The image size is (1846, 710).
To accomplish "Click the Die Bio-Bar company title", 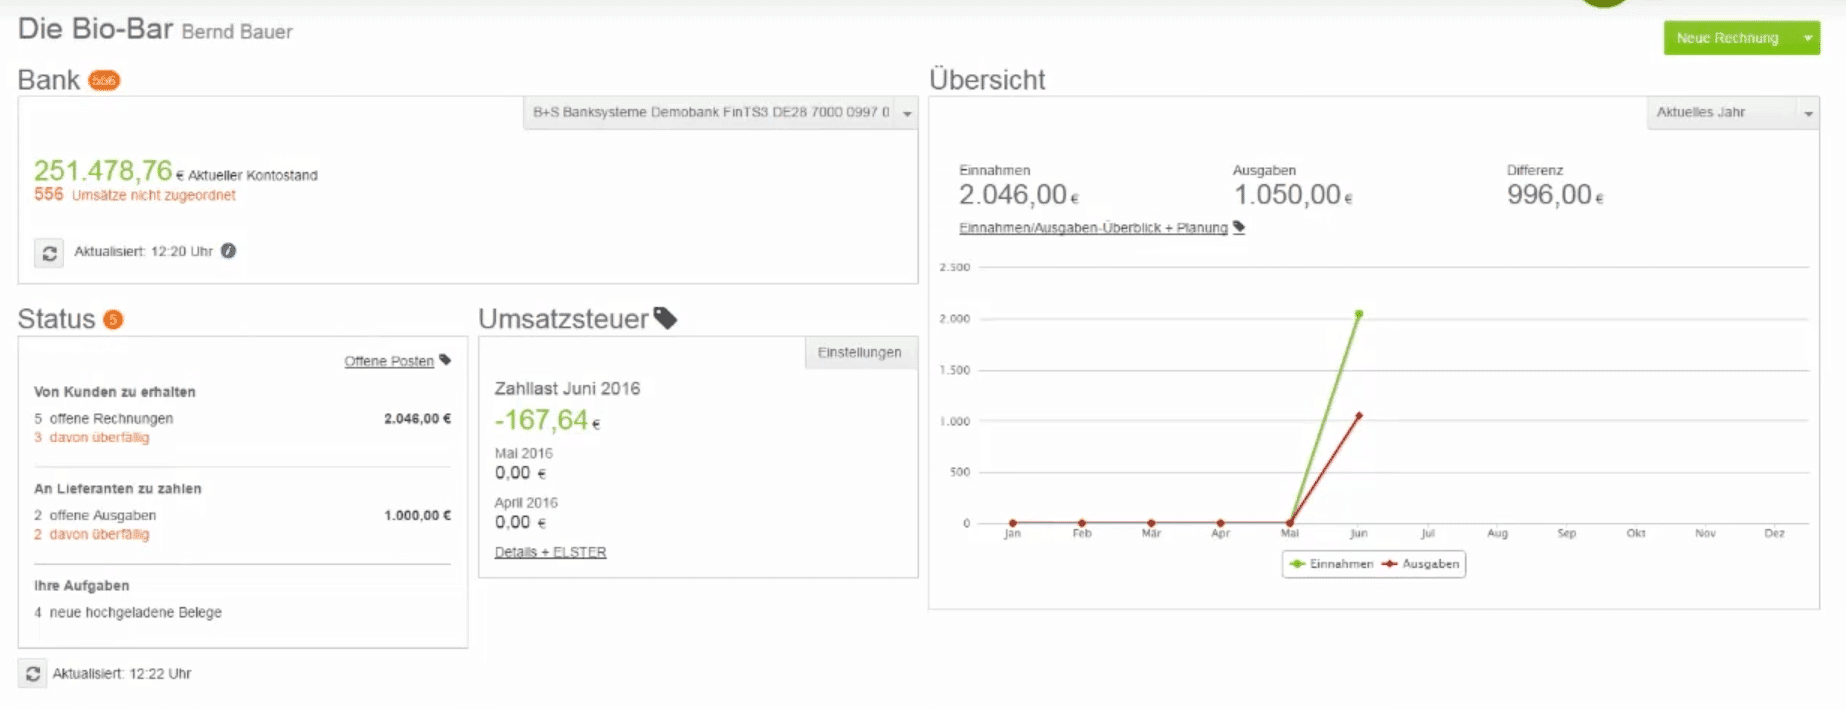I will click(x=96, y=29).
